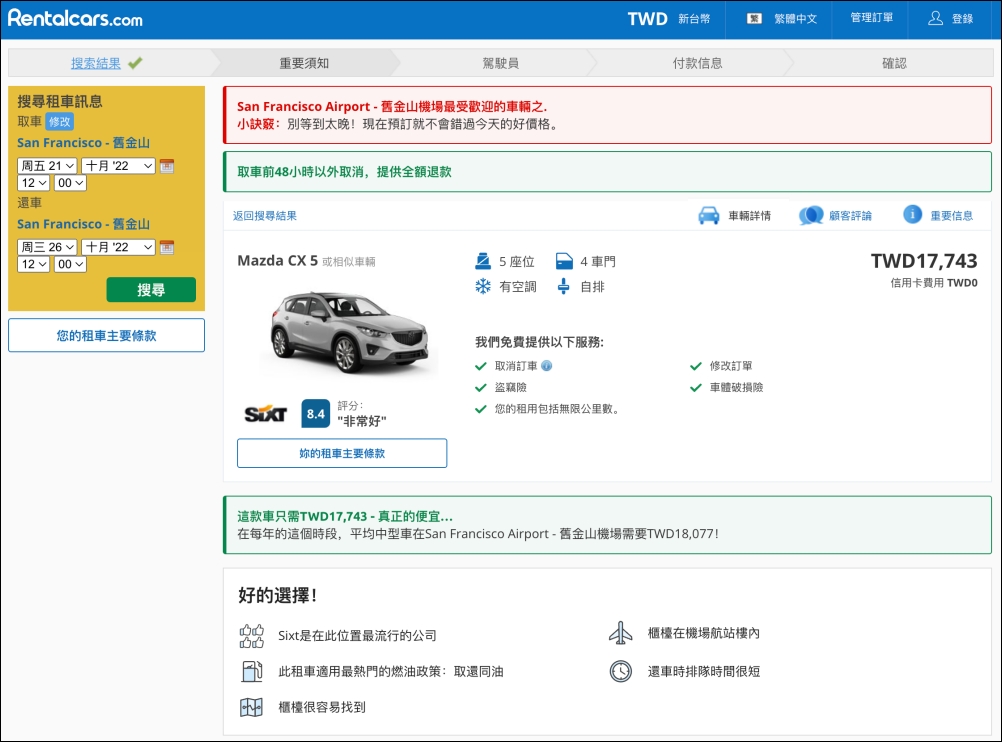
Task: Open the pickup minute dropdown
Action: coord(70,183)
